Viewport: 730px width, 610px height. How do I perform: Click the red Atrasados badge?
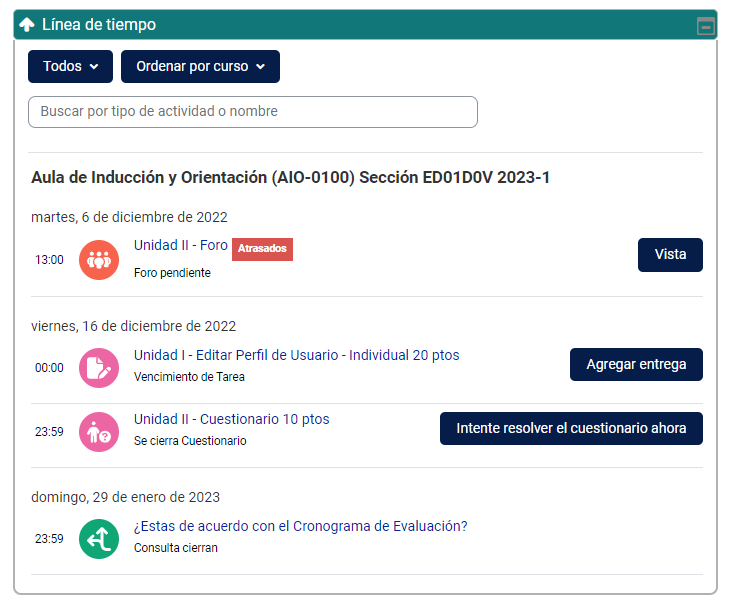click(262, 249)
